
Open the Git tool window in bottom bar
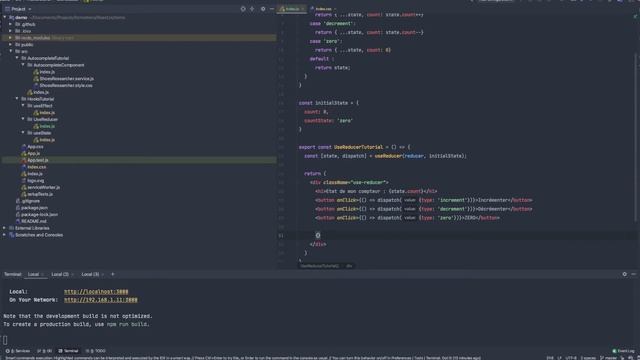[44, 351]
